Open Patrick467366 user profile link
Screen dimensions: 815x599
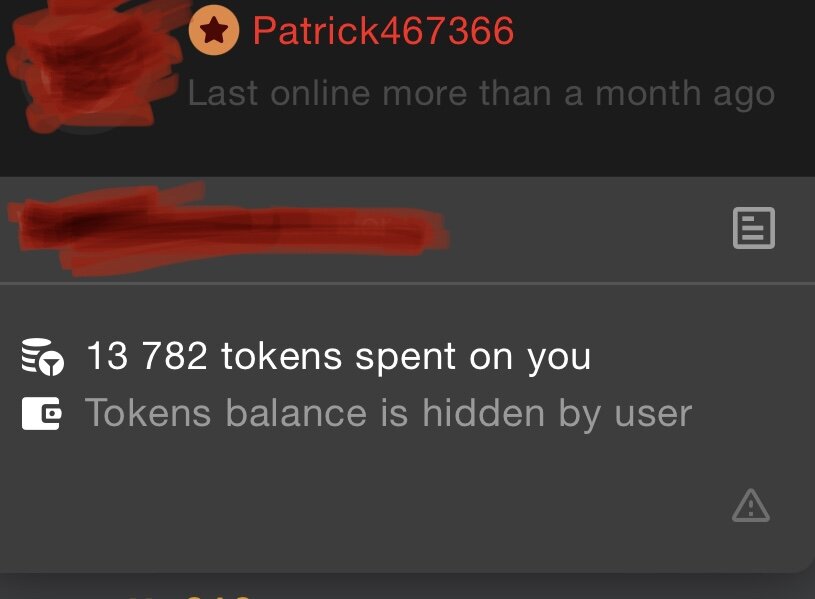[384, 30]
